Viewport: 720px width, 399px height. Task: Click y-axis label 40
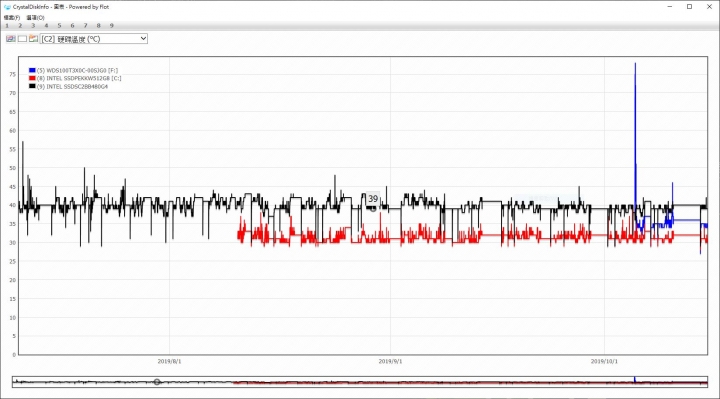coord(13,205)
